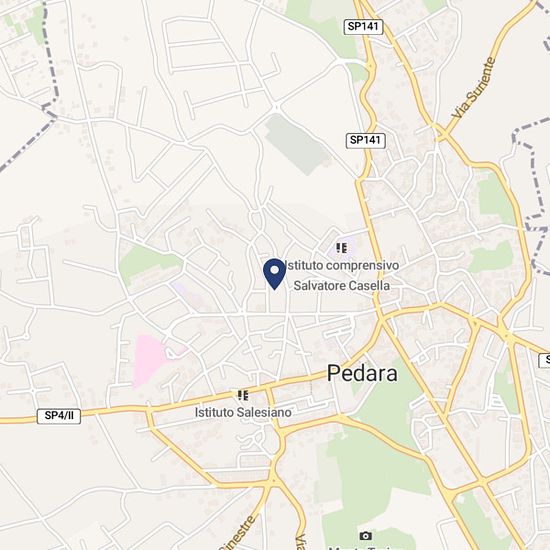This screenshot has width=550, height=550.
Task: Click the lower SP141 road shield
Action: tap(365, 140)
